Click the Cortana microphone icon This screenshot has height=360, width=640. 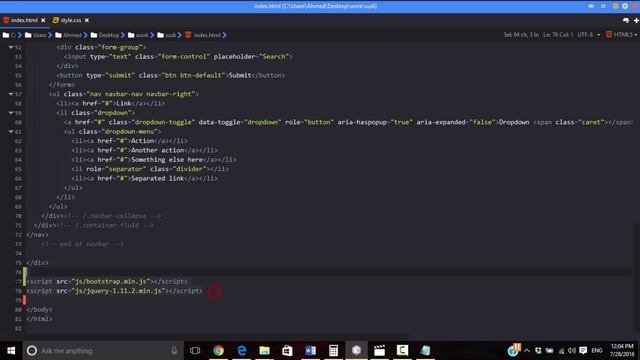pos(174,351)
